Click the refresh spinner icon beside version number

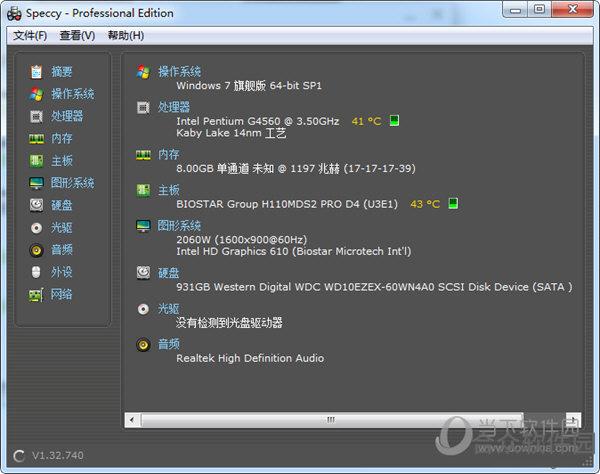coord(19,456)
